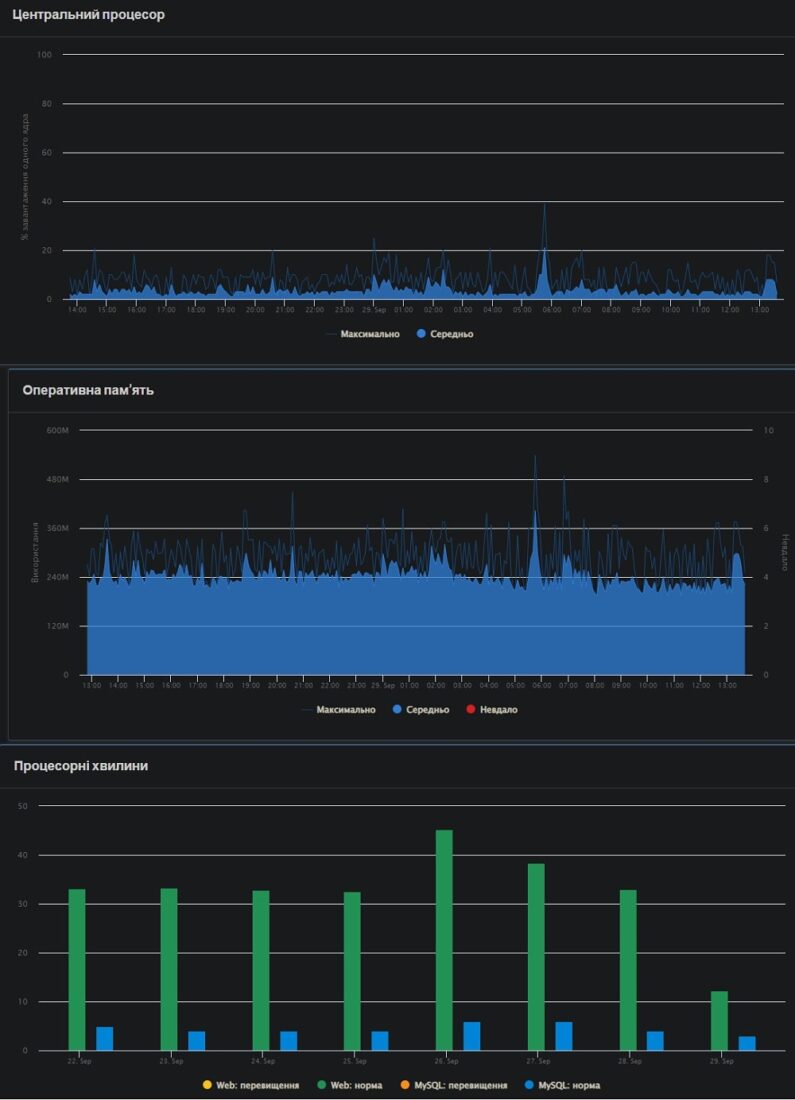Image resolution: width=795 pixels, height=1100 pixels.
Task: Click the Центральний процесор heading
Action: pyautogui.click(x=88, y=15)
